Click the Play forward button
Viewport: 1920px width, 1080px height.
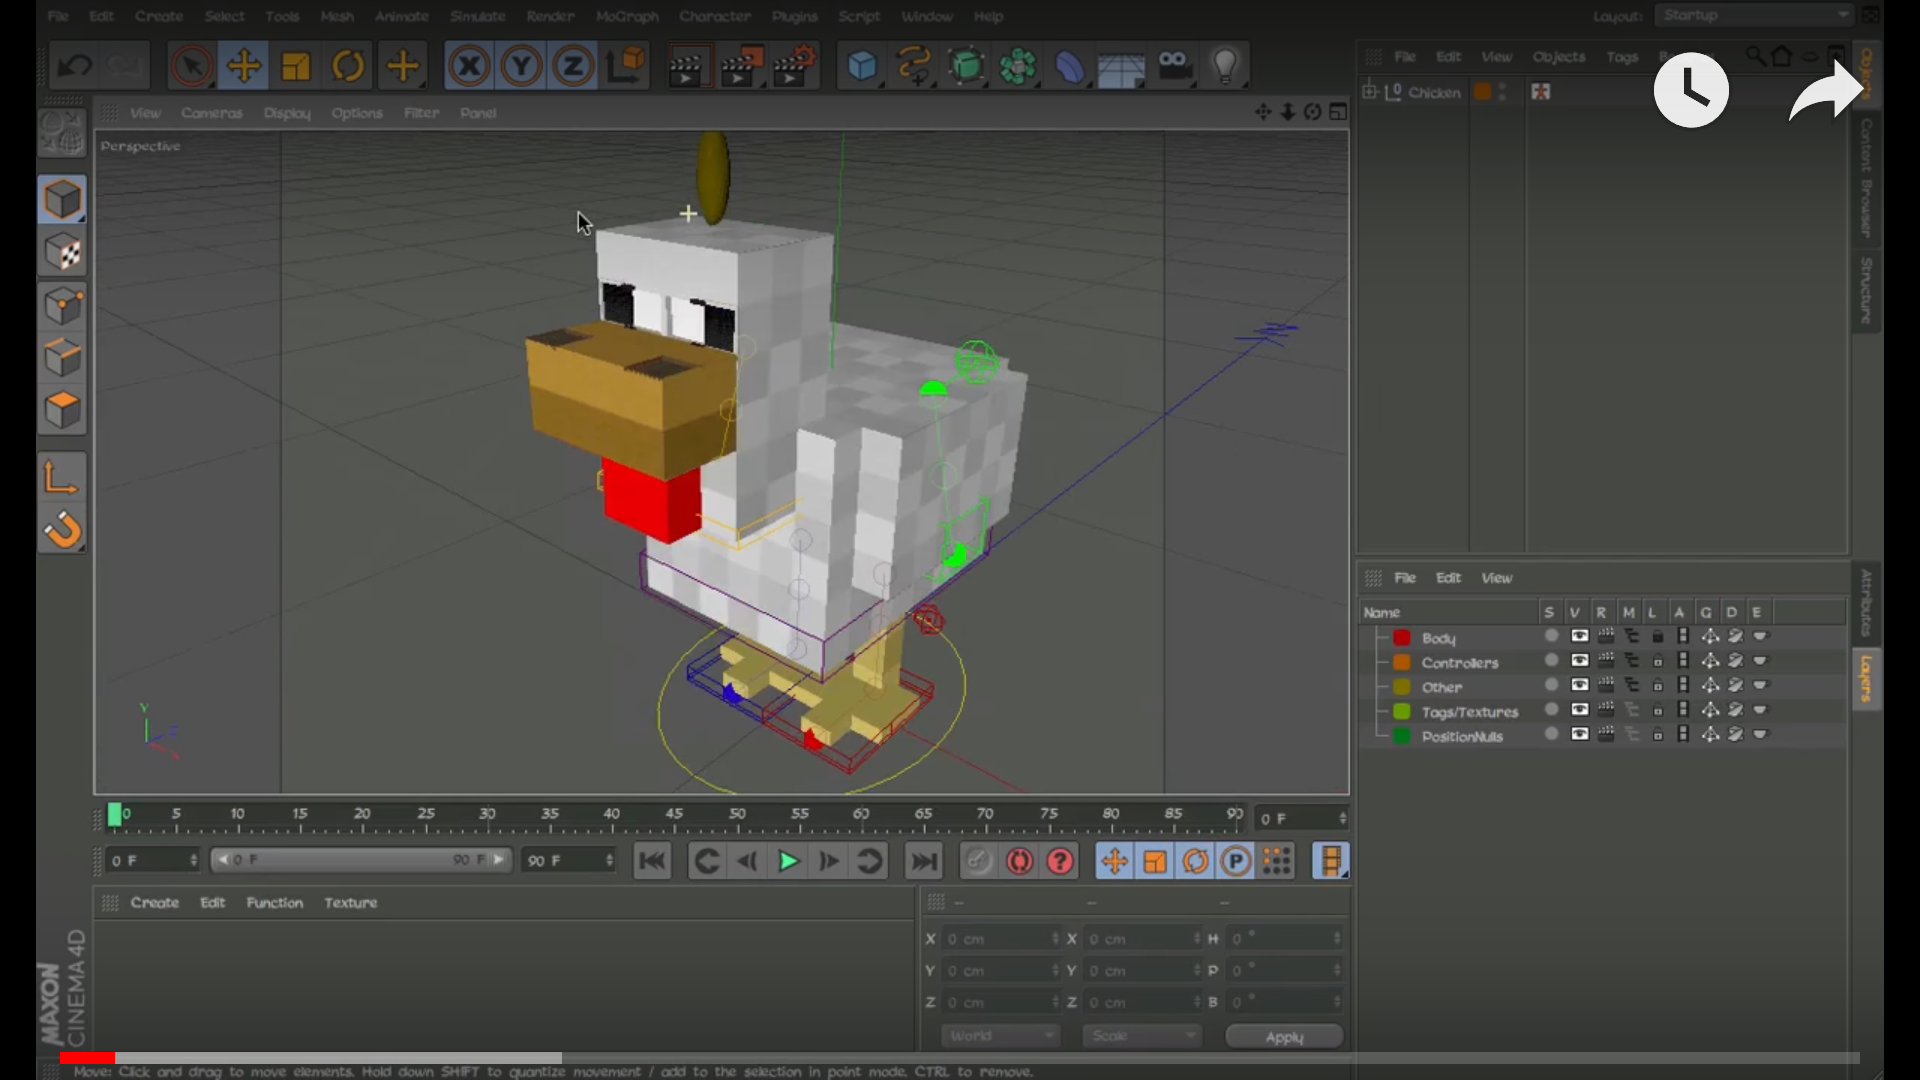pyautogui.click(x=788, y=861)
